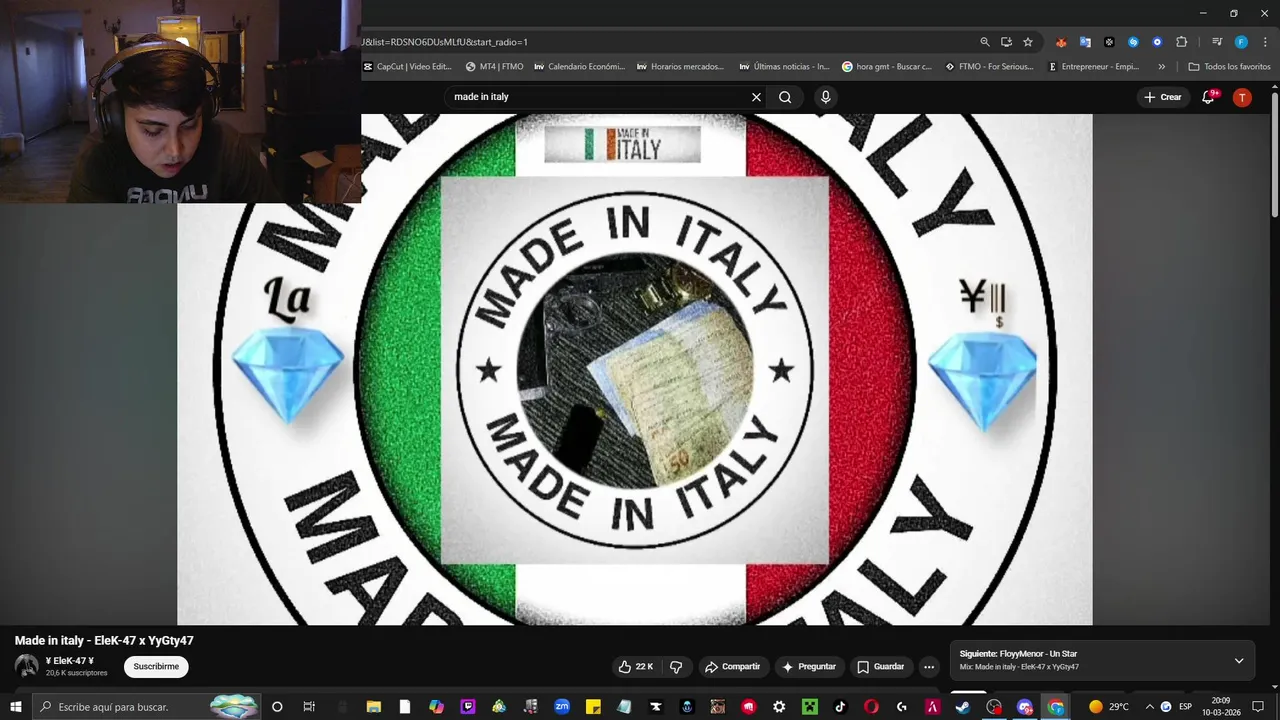
Task: Click the video player showing Made in Italy
Action: pyautogui.click(x=635, y=369)
